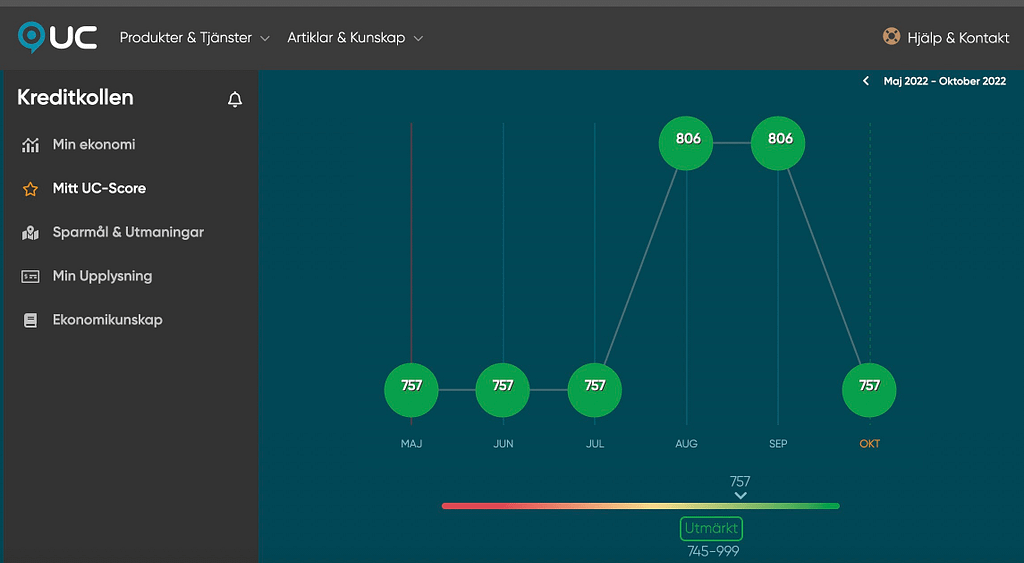Select the AUG 806 score point
This screenshot has height=563, width=1024.
click(x=687, y=142)
